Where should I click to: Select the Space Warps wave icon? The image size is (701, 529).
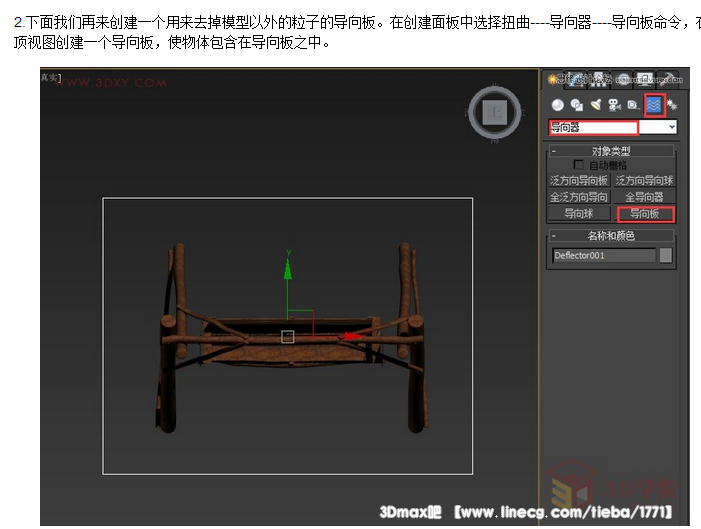(655, 106)
